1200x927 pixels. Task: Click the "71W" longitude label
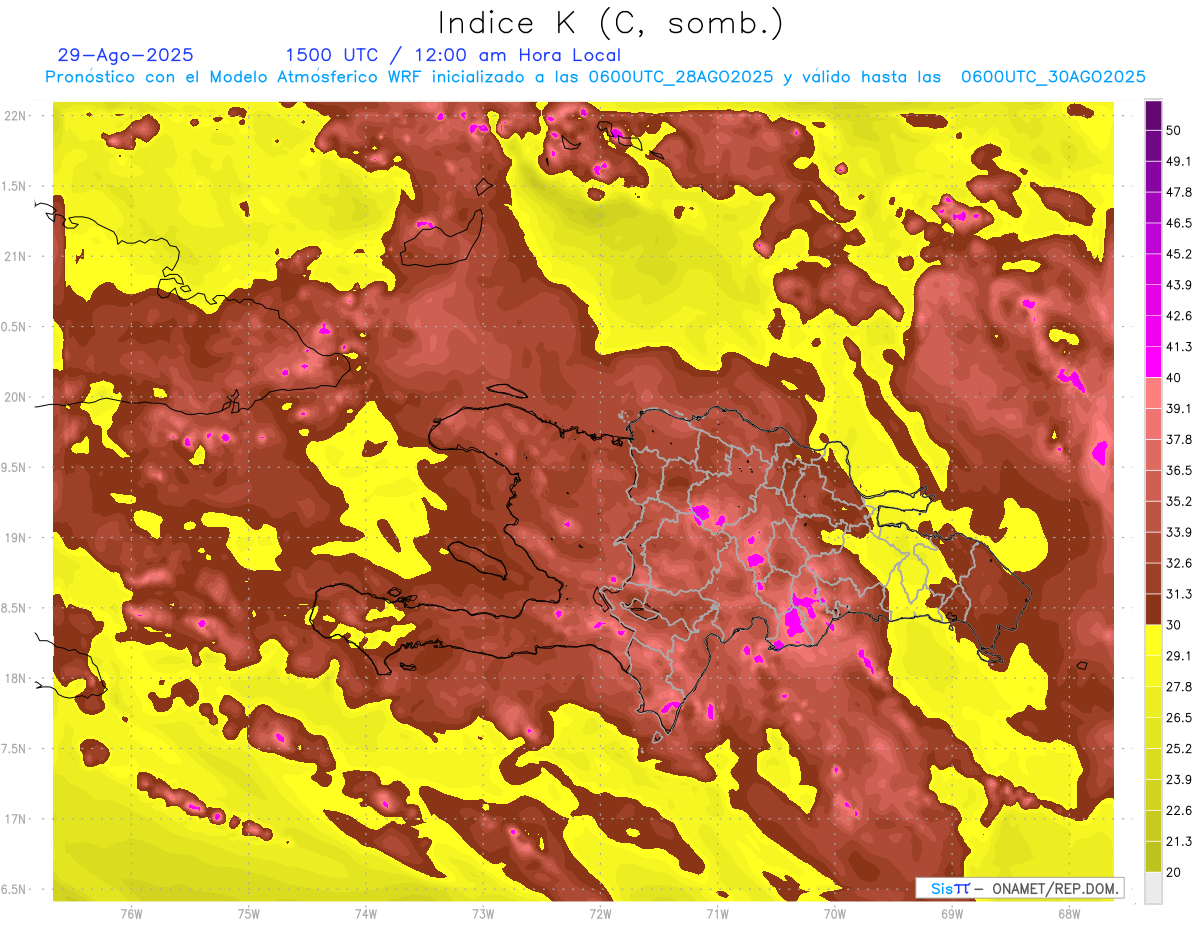[717, 914]
